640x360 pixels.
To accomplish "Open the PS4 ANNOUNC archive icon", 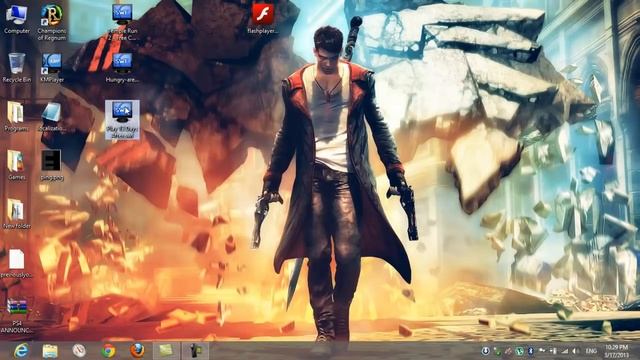I will [17, 315].
